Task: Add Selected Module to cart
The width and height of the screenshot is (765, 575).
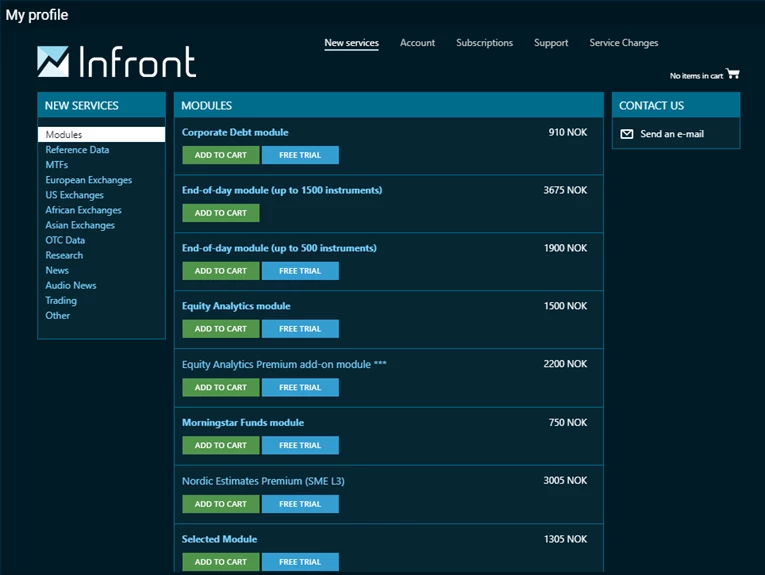Action: [x=221, y=562]
